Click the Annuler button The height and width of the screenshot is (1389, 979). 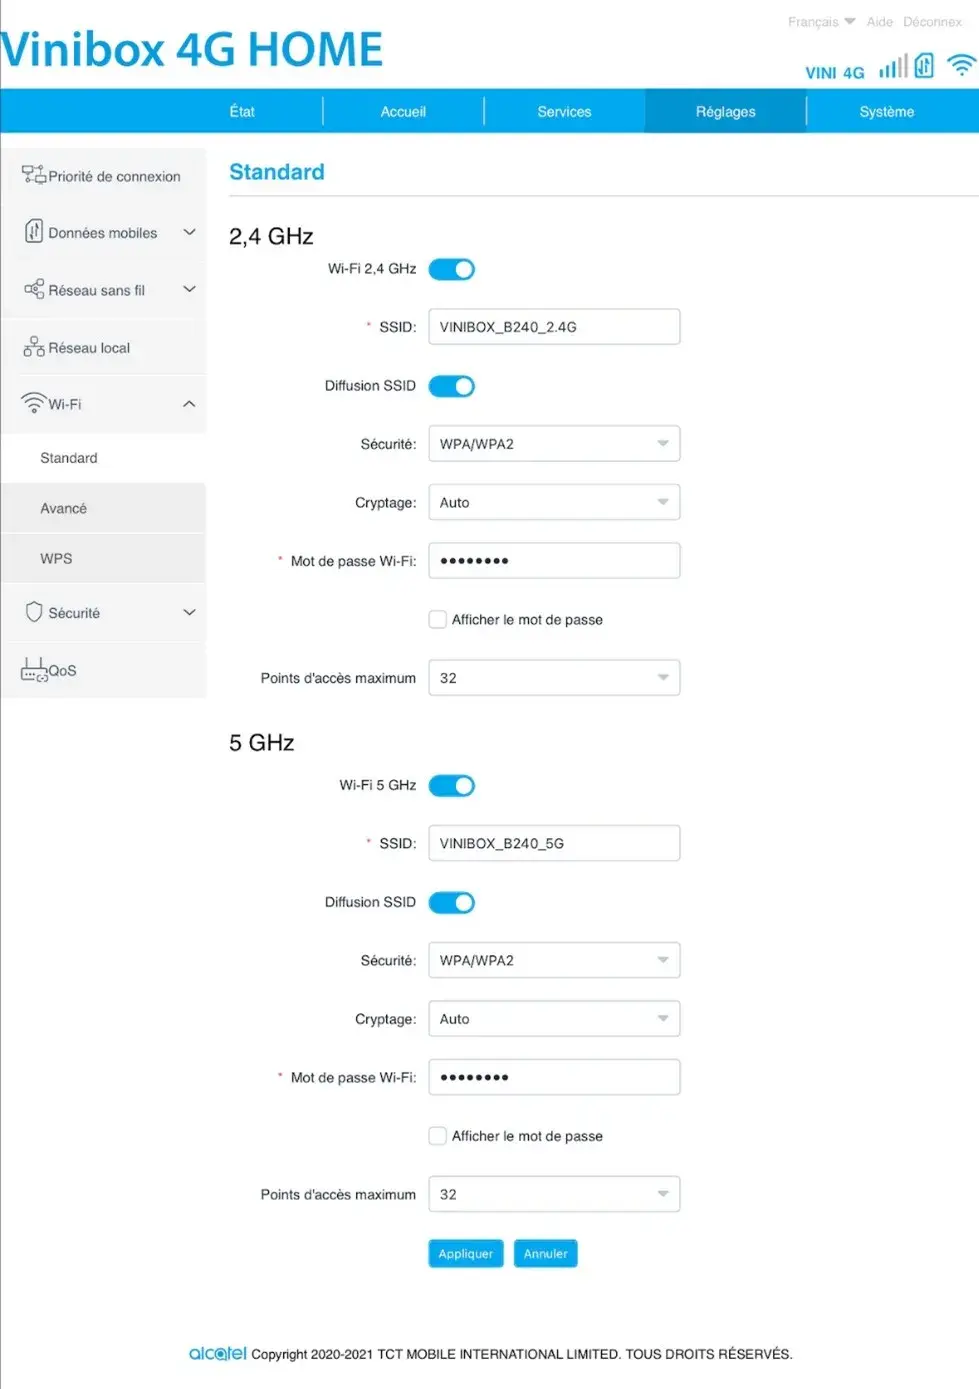(545, 1254)
